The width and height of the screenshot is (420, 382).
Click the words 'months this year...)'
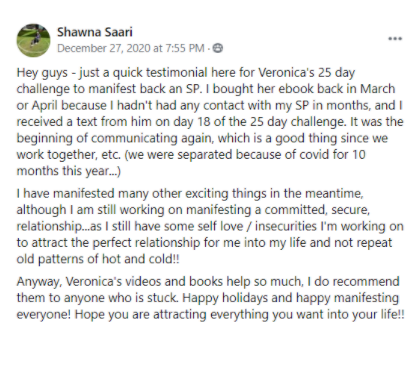(x=69, y=171)
